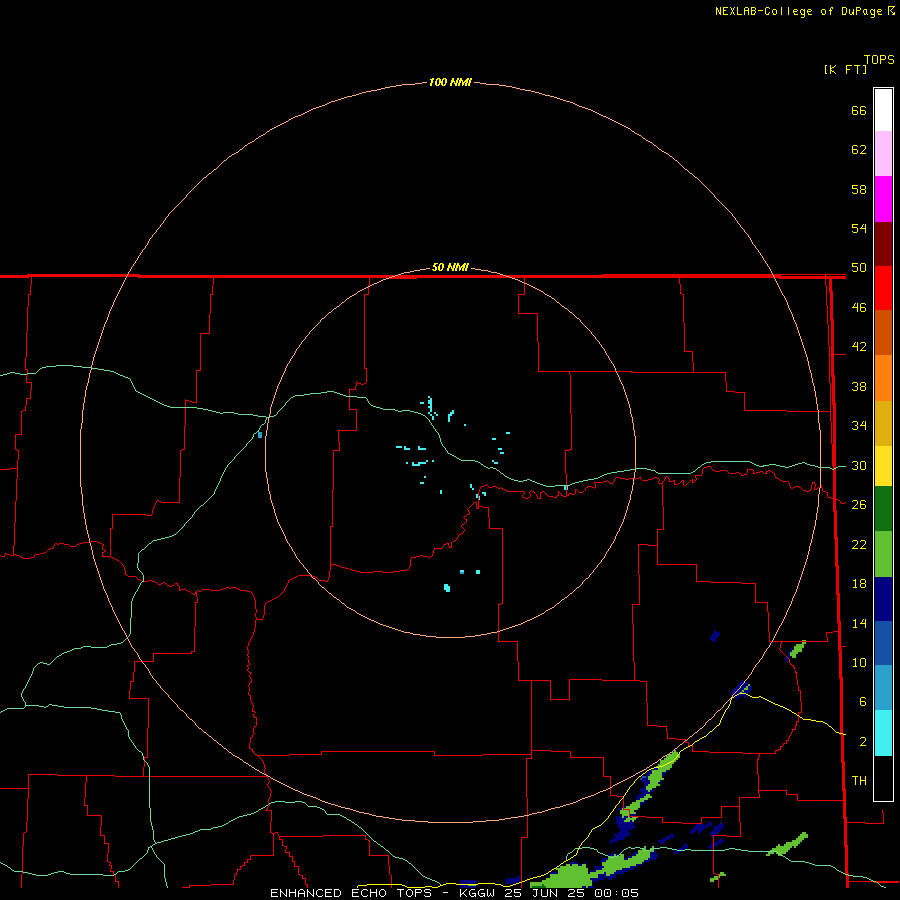Click the legend value '38'
900x900 pixels.
(x=859, y=386)
